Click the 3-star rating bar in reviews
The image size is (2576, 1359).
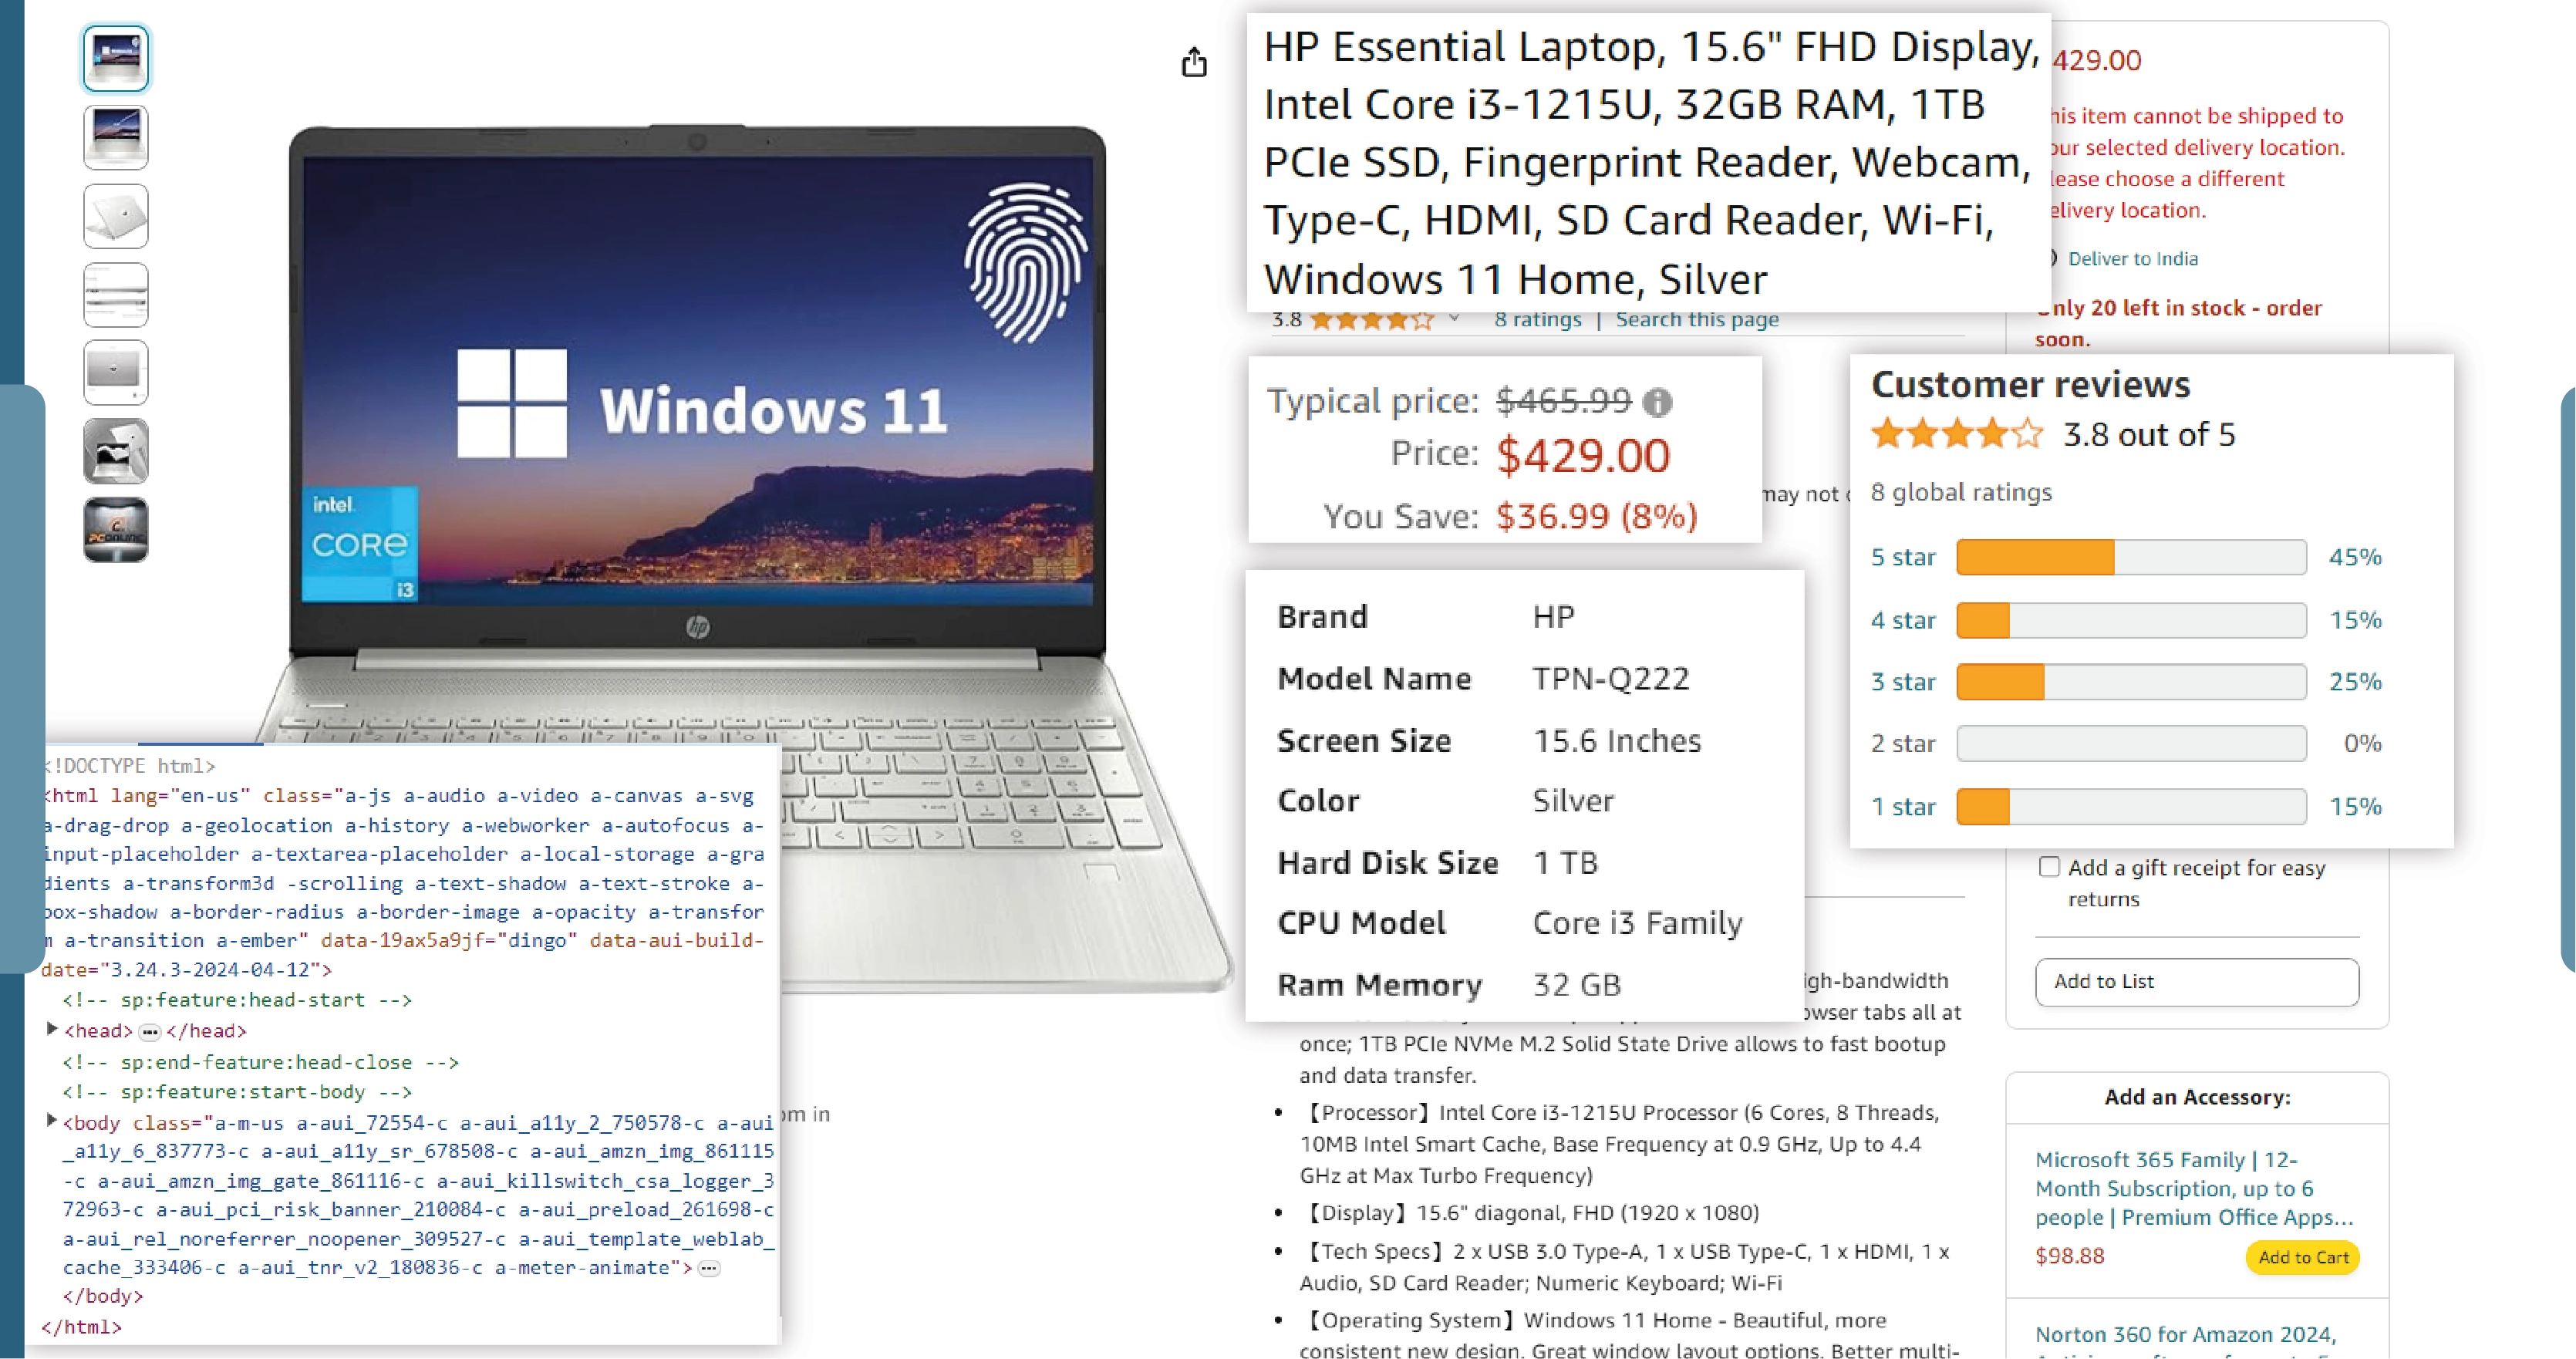pyautogui.click(x=2133, y=681)
